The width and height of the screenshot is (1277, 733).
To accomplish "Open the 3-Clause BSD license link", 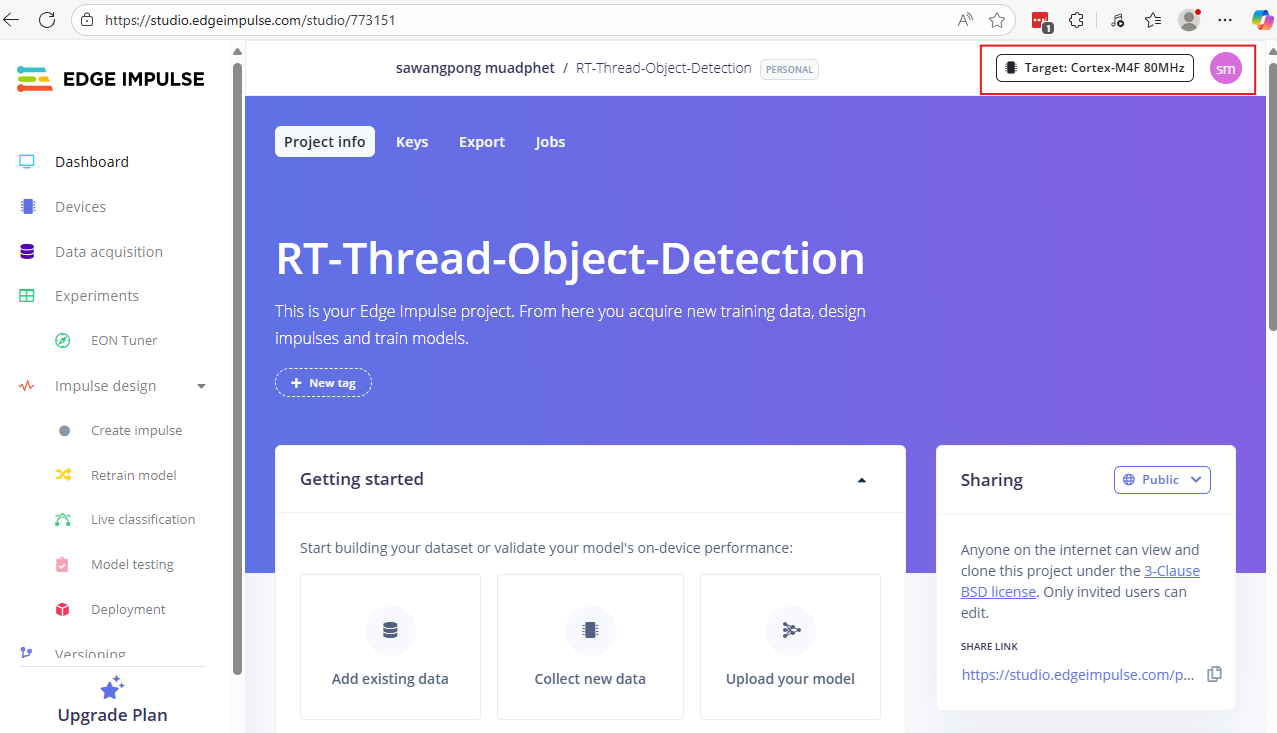I will 1172,571.
